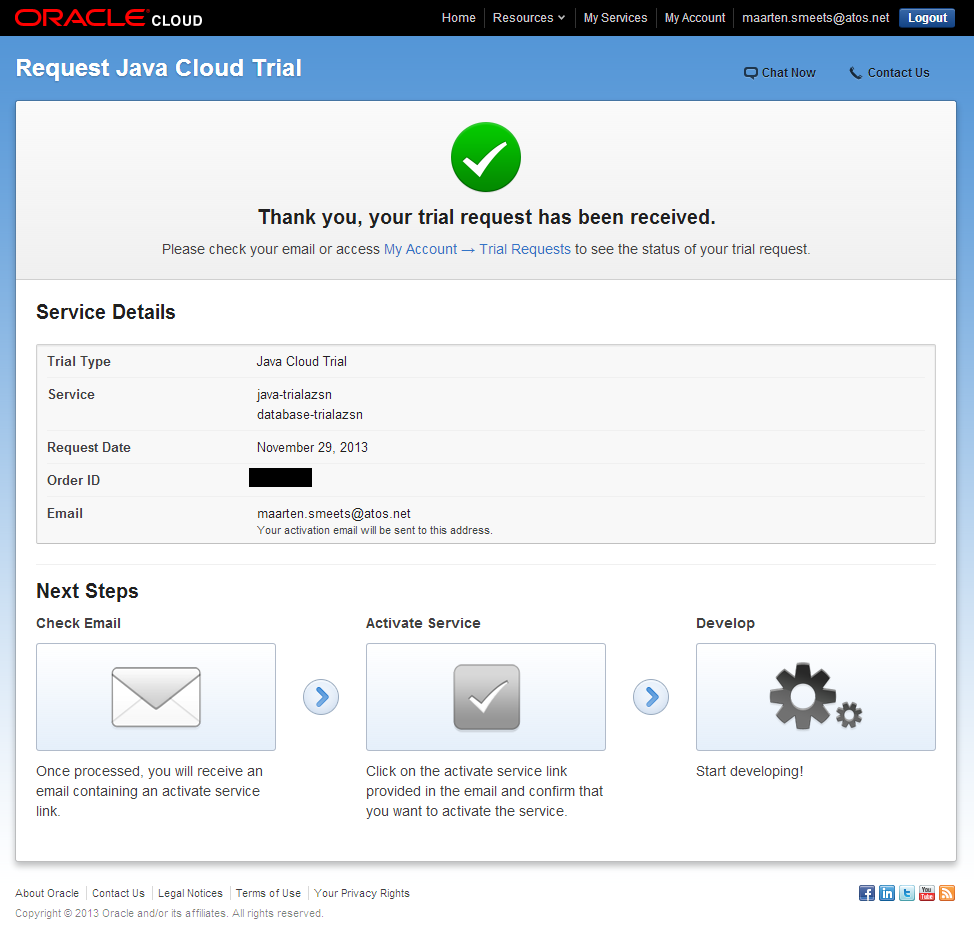
Task: Click the 'Next Steps' heading
Action: [x=87, y=591]
